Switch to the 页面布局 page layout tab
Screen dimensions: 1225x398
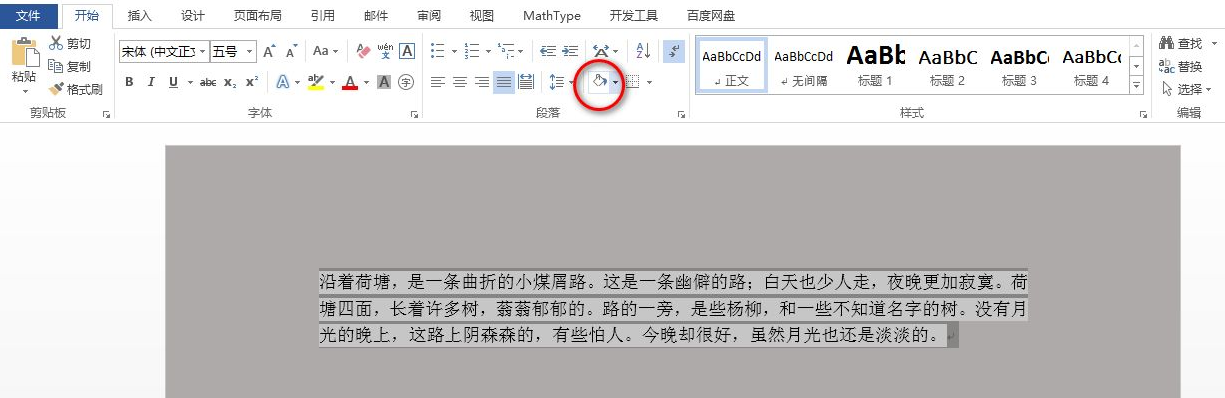click(258, 15)
